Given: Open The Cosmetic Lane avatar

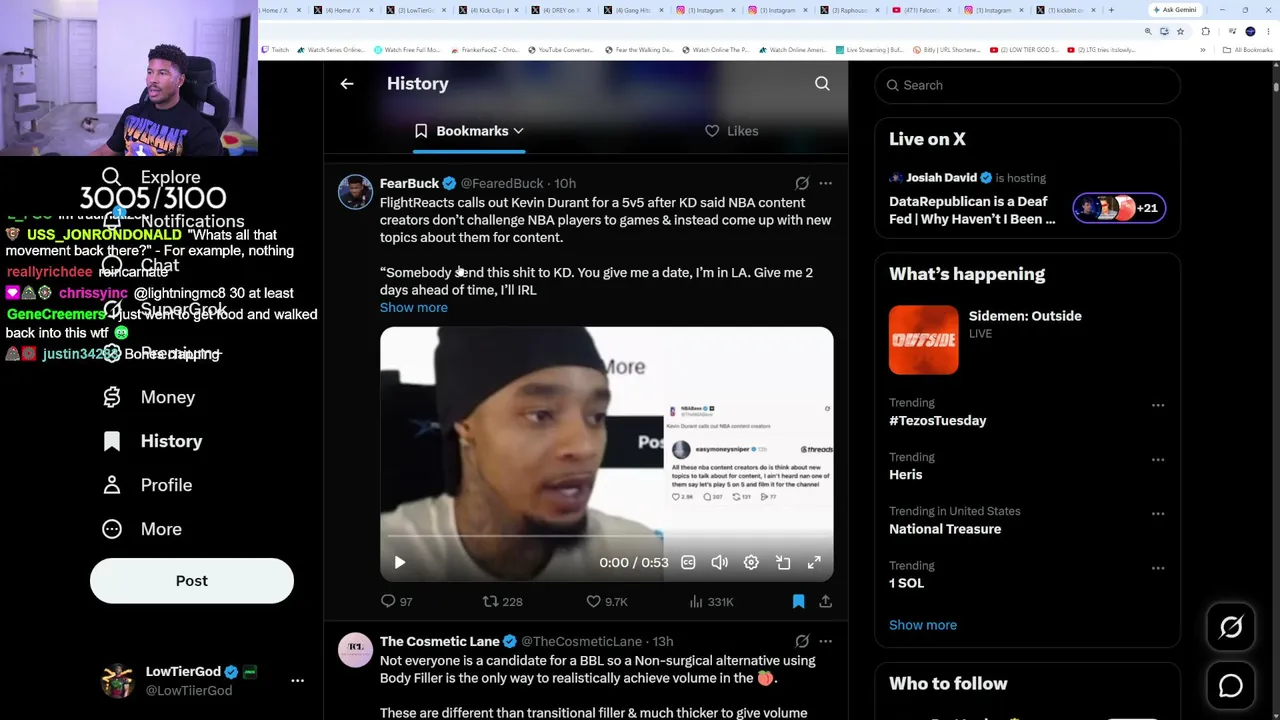Looking at the screenshot, I should point(355,649).
